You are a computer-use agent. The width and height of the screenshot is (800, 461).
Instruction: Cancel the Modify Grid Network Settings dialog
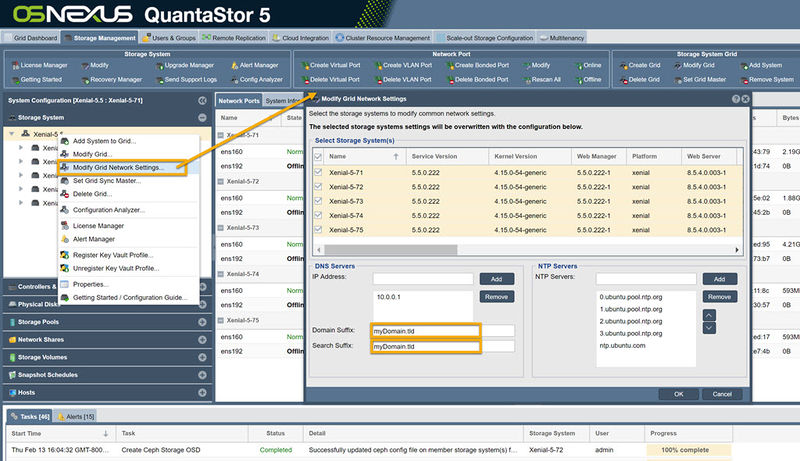pyautogui.click(x=722, y=394)
